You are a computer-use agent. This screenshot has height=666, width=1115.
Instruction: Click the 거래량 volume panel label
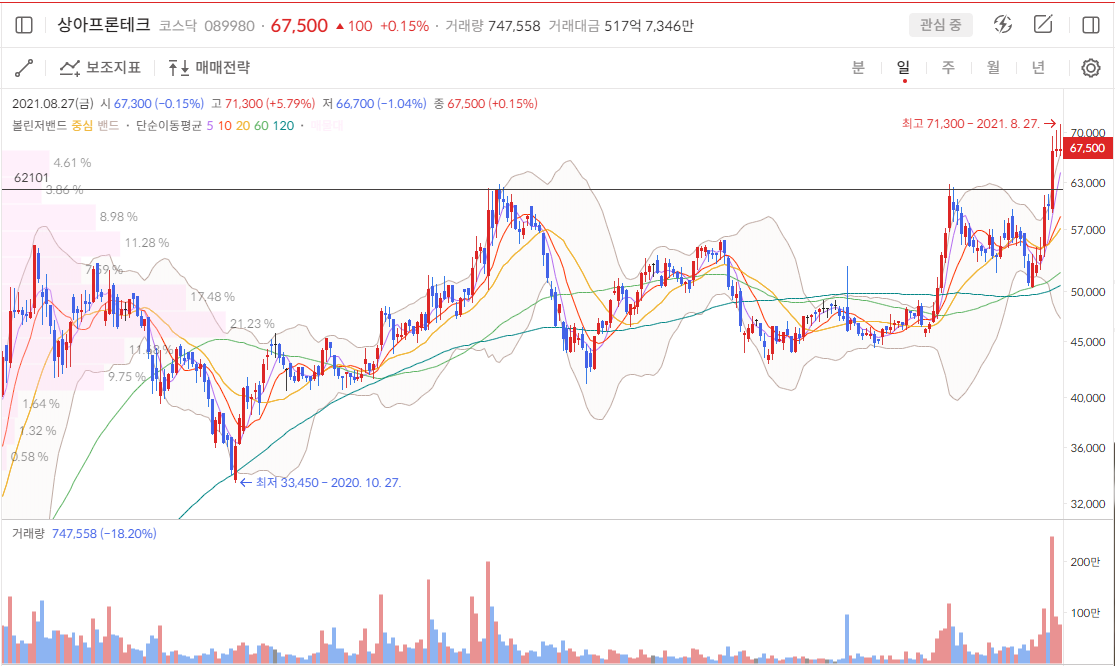click(28, 533)
